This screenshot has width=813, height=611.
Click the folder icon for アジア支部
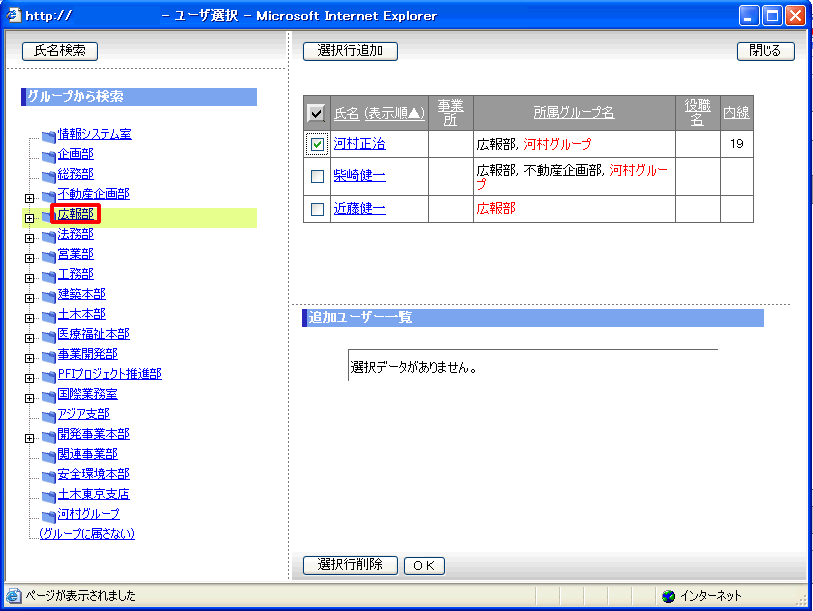pos(48,415)
